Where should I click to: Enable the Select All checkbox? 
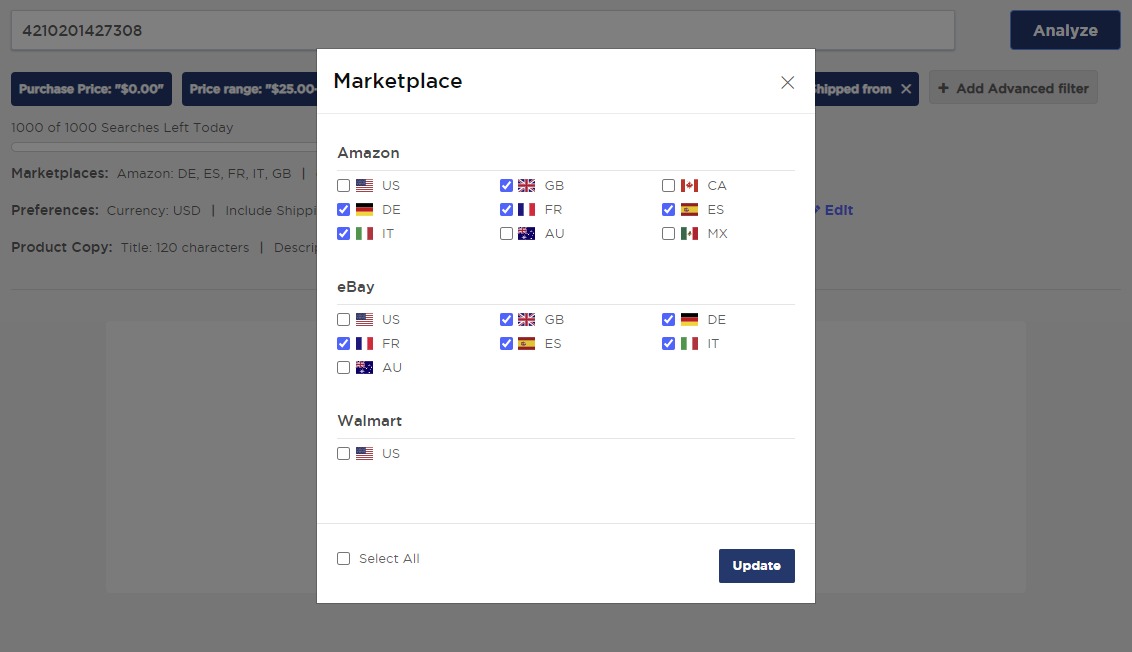[x=343, y=558]
